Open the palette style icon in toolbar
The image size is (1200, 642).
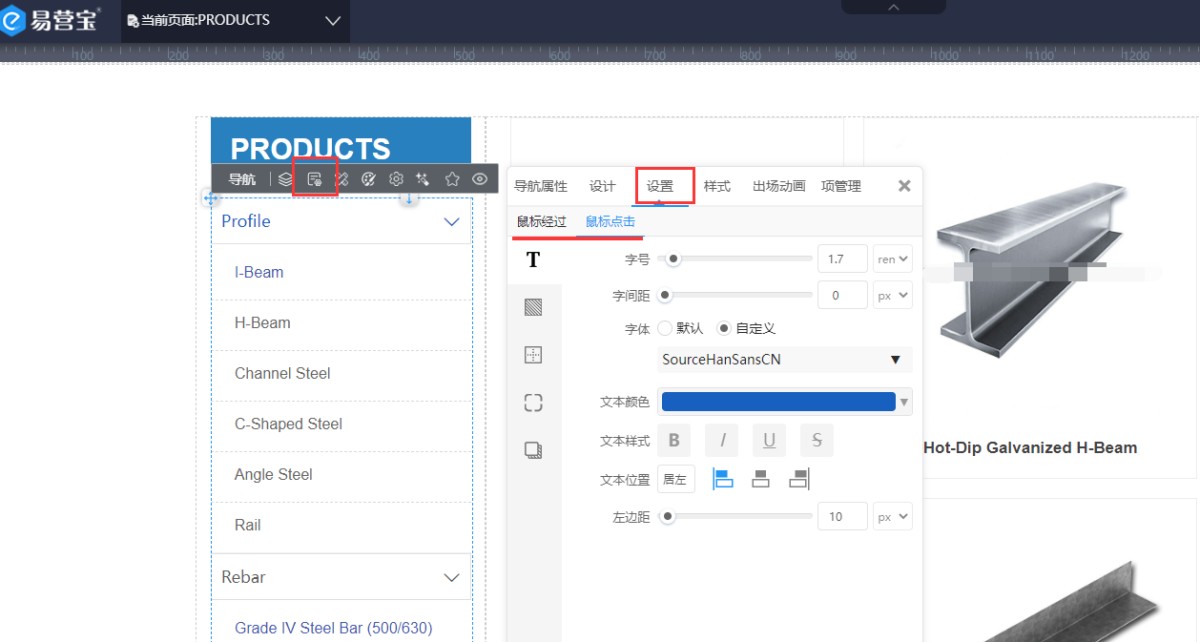(368, 179)
